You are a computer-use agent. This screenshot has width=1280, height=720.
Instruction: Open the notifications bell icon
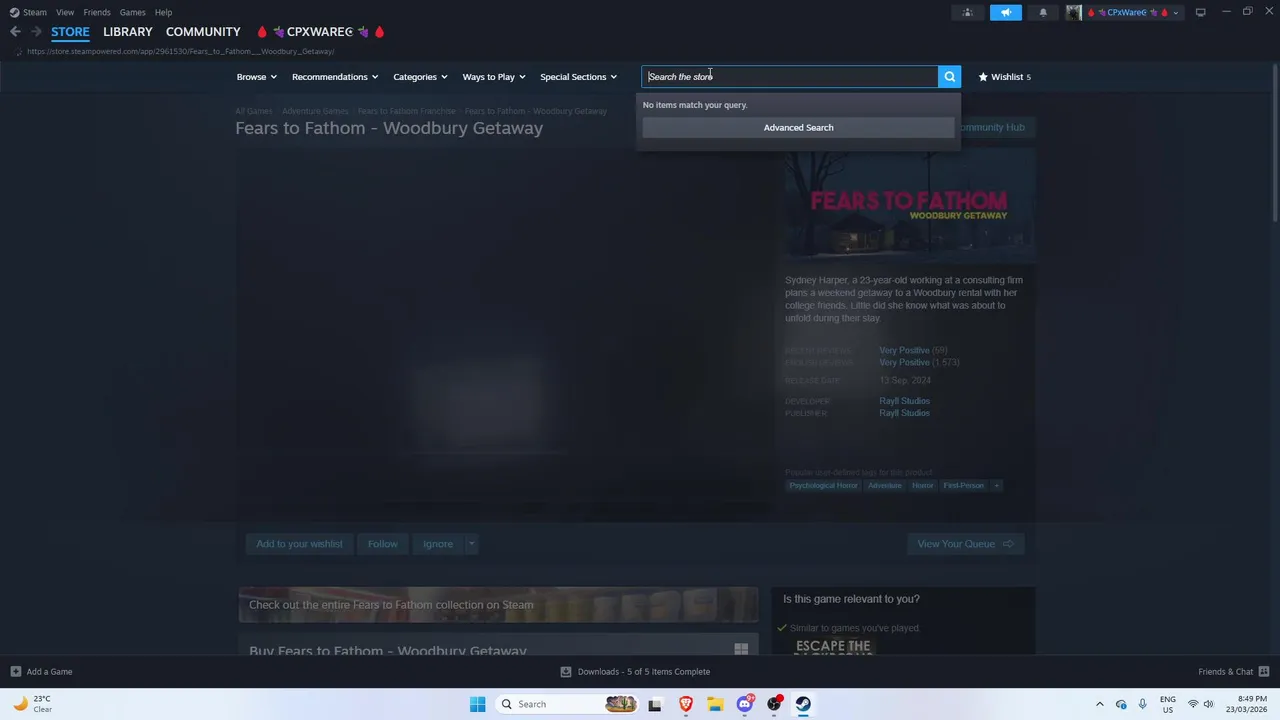tap(1043, 12)
